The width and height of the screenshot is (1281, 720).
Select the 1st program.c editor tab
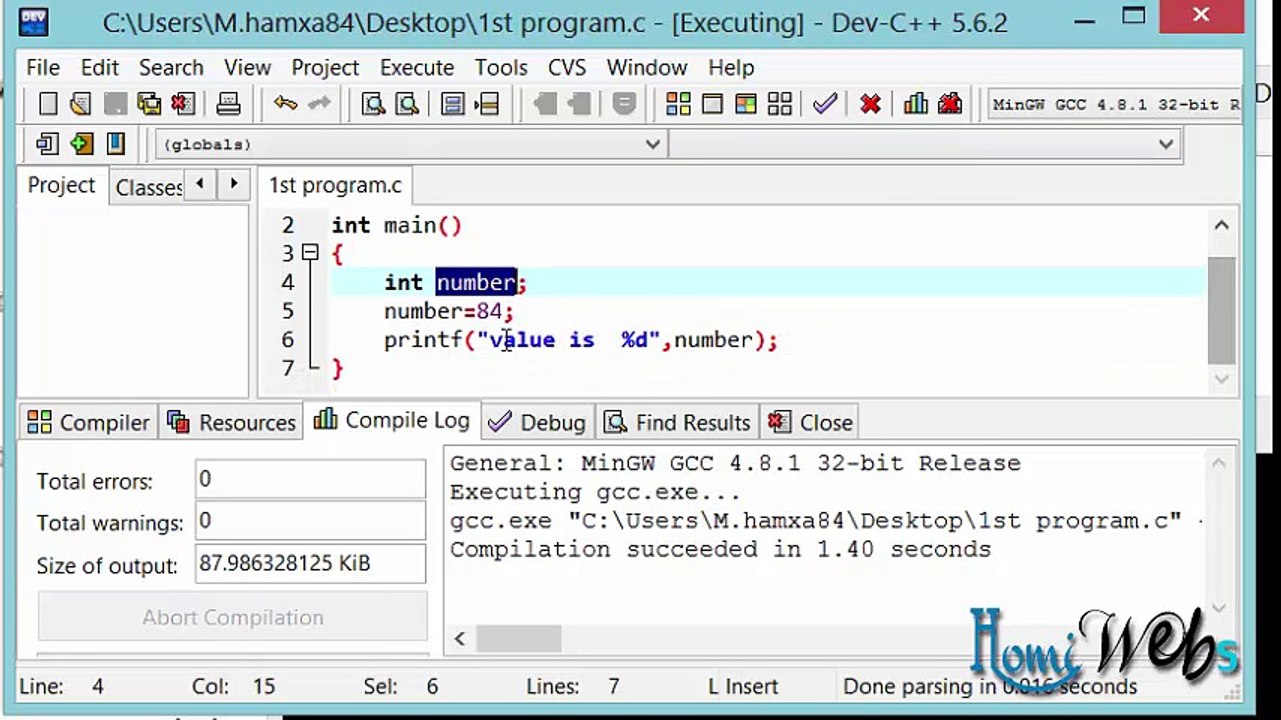click(335, 186)
